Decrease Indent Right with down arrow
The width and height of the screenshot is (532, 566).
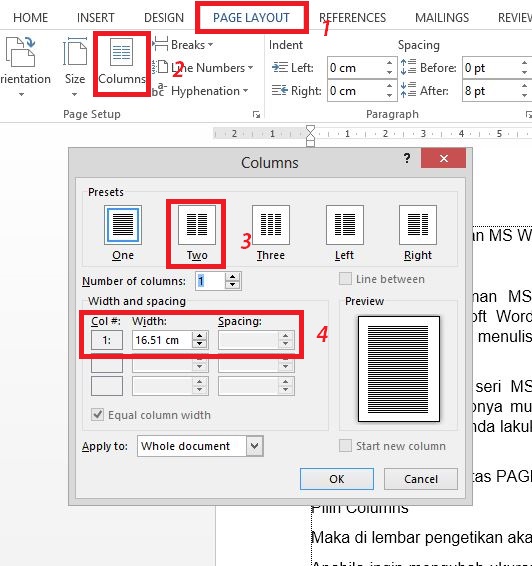click(x=389, y=96)
